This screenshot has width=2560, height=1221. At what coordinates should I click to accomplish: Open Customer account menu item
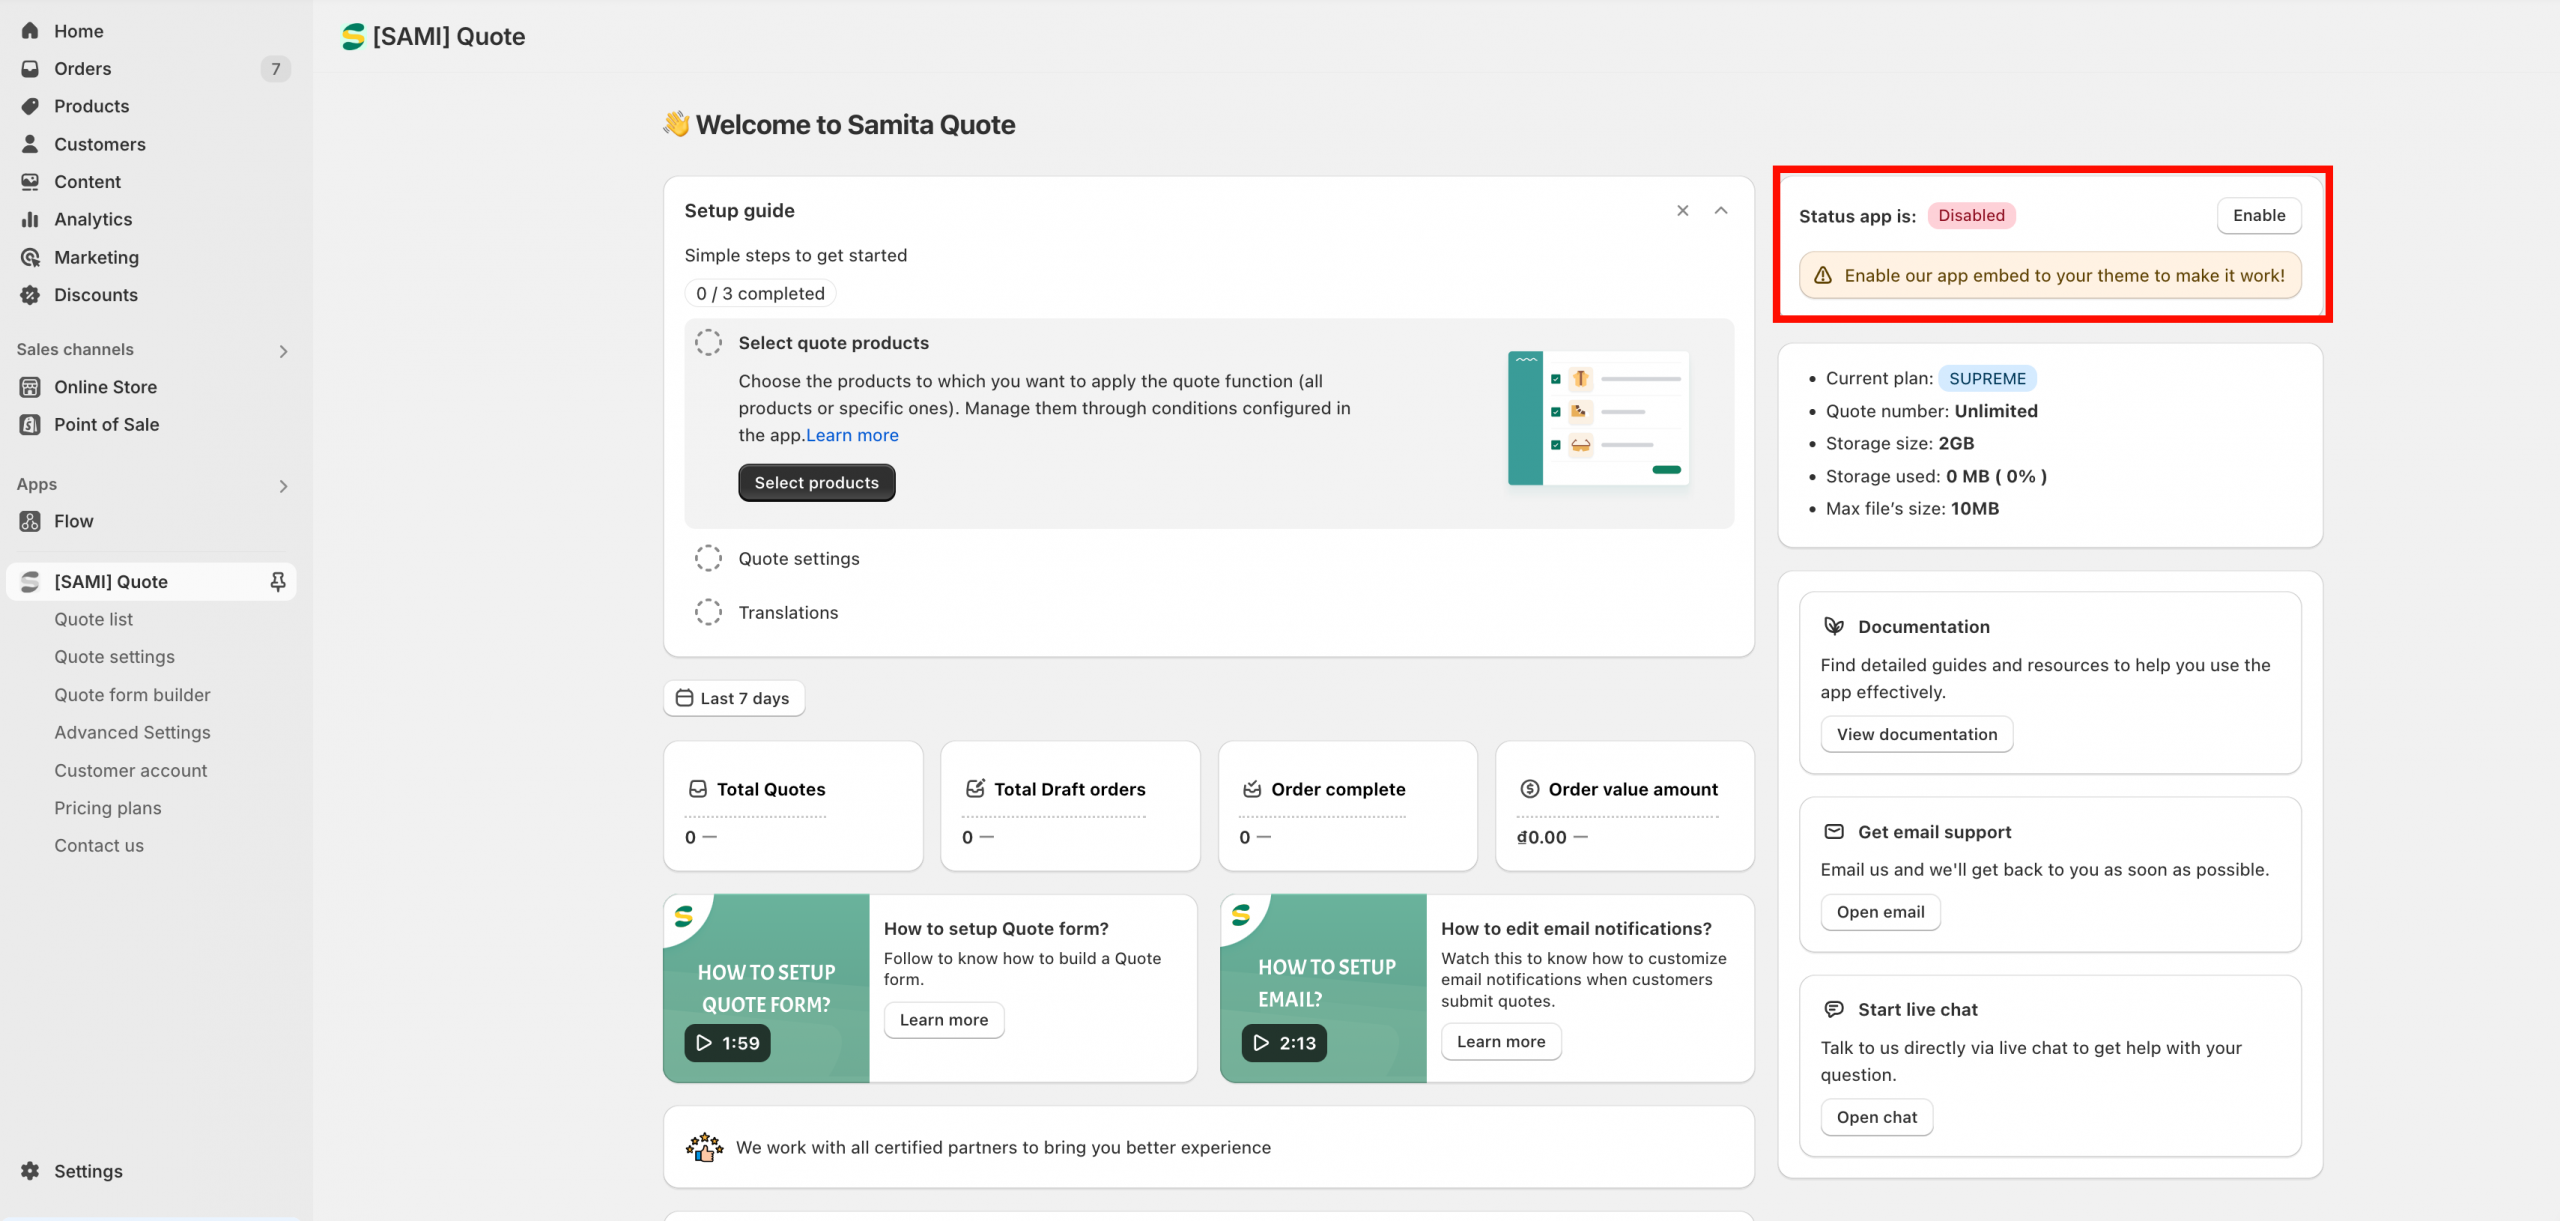click(131, 771)
